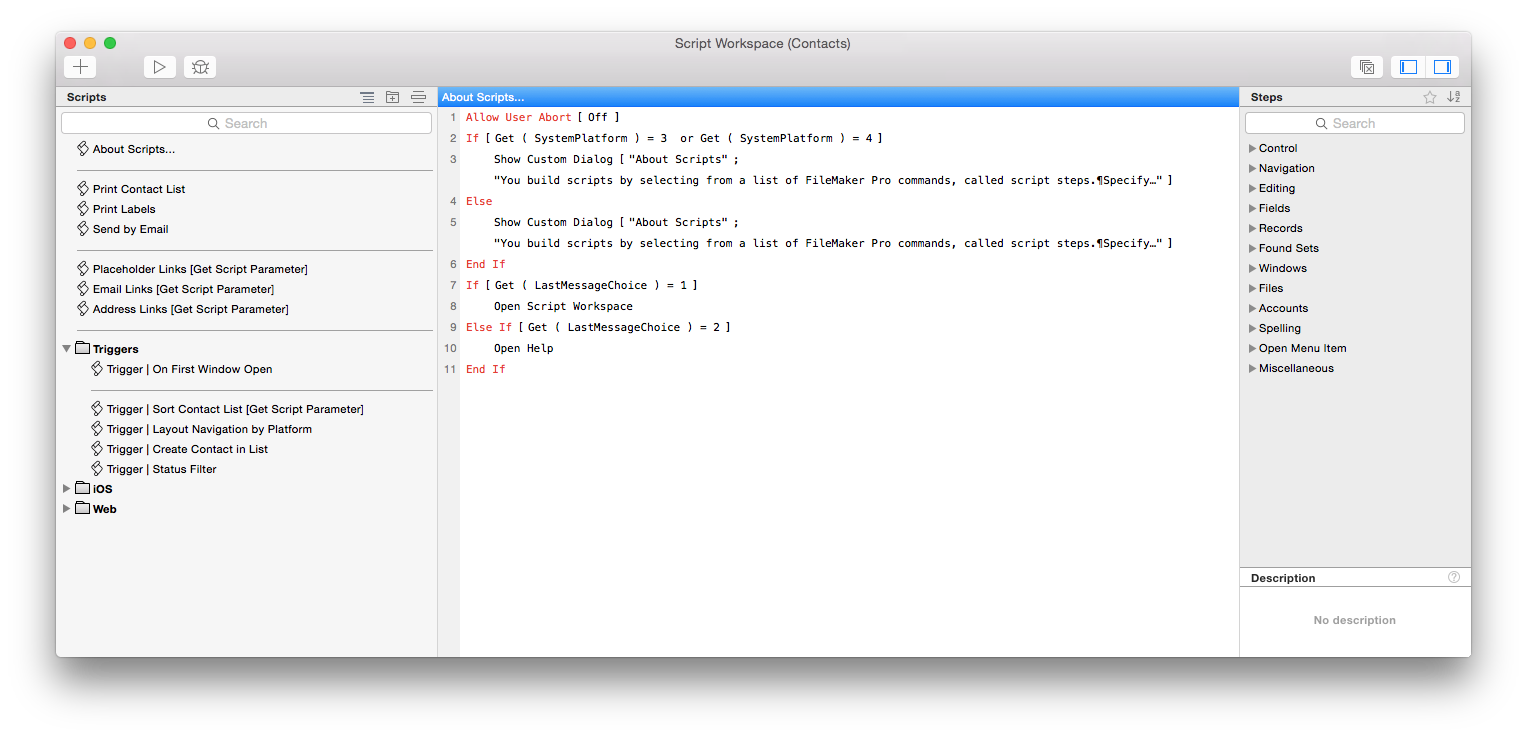The width and height of the screenshot is (1527, 737).
Task: Expand the iOS folder
Action: click(x=67, y=489)
